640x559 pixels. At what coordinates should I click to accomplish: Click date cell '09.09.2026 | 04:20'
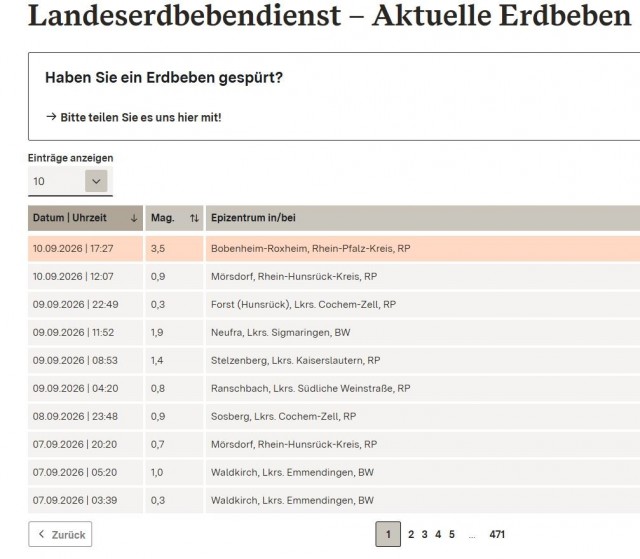(x=85, y=388)
